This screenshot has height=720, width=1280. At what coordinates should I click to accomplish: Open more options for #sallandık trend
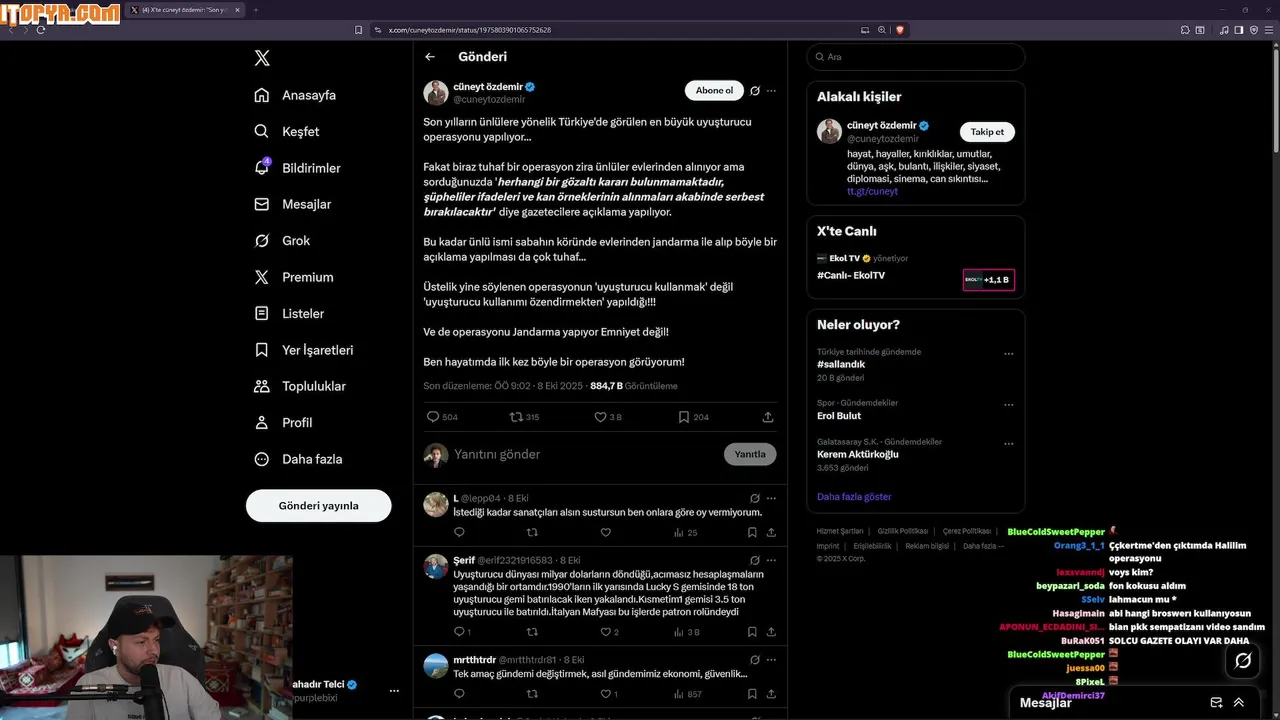click(x=1009, y=354)
